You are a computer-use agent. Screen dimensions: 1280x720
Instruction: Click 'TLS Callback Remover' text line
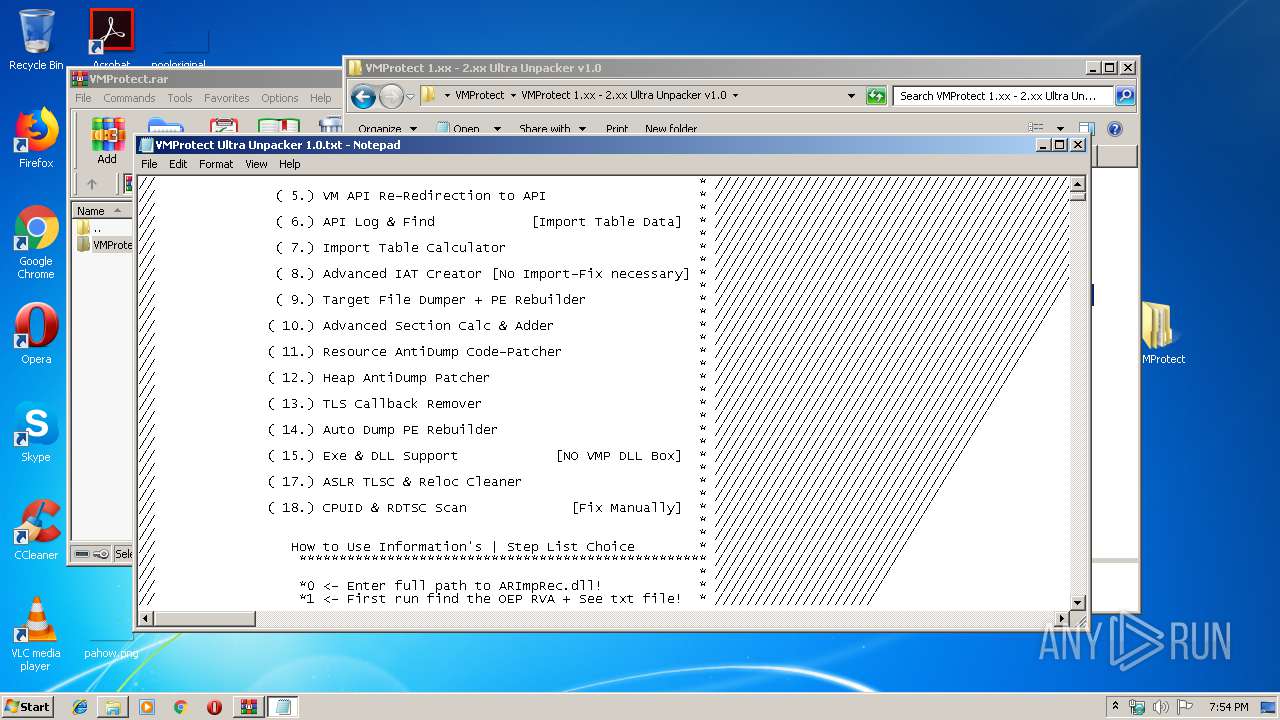tap(402, 404)
